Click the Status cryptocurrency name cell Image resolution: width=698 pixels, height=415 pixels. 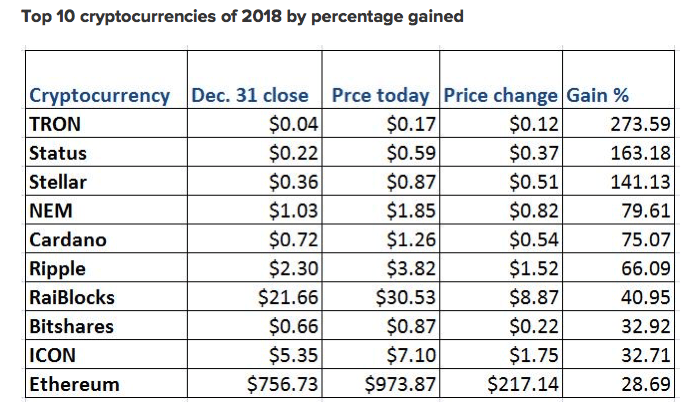(59, 154)
